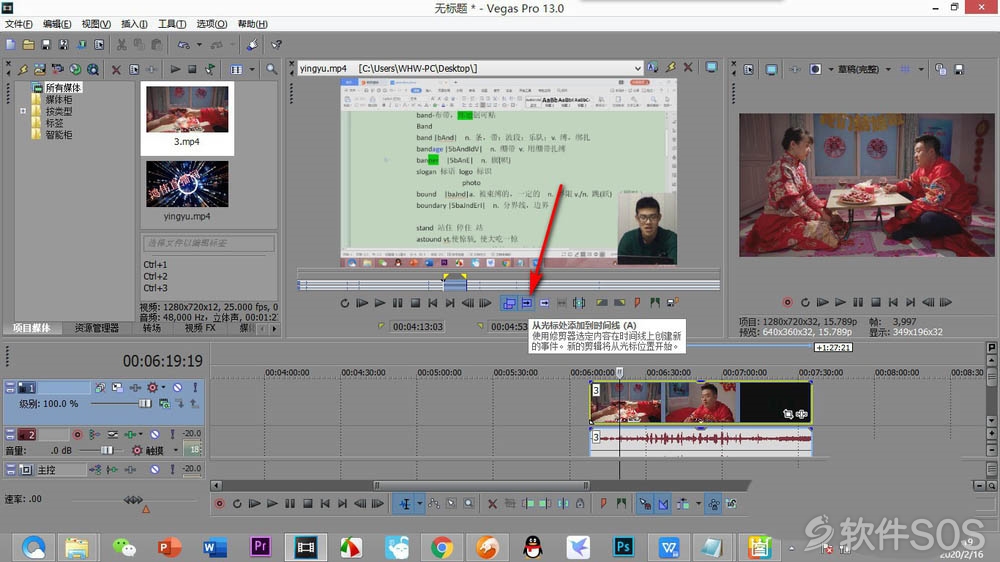Toggle overwrite mode in the trimmer
The image size is (1000, 562).
tap(509, 303)
